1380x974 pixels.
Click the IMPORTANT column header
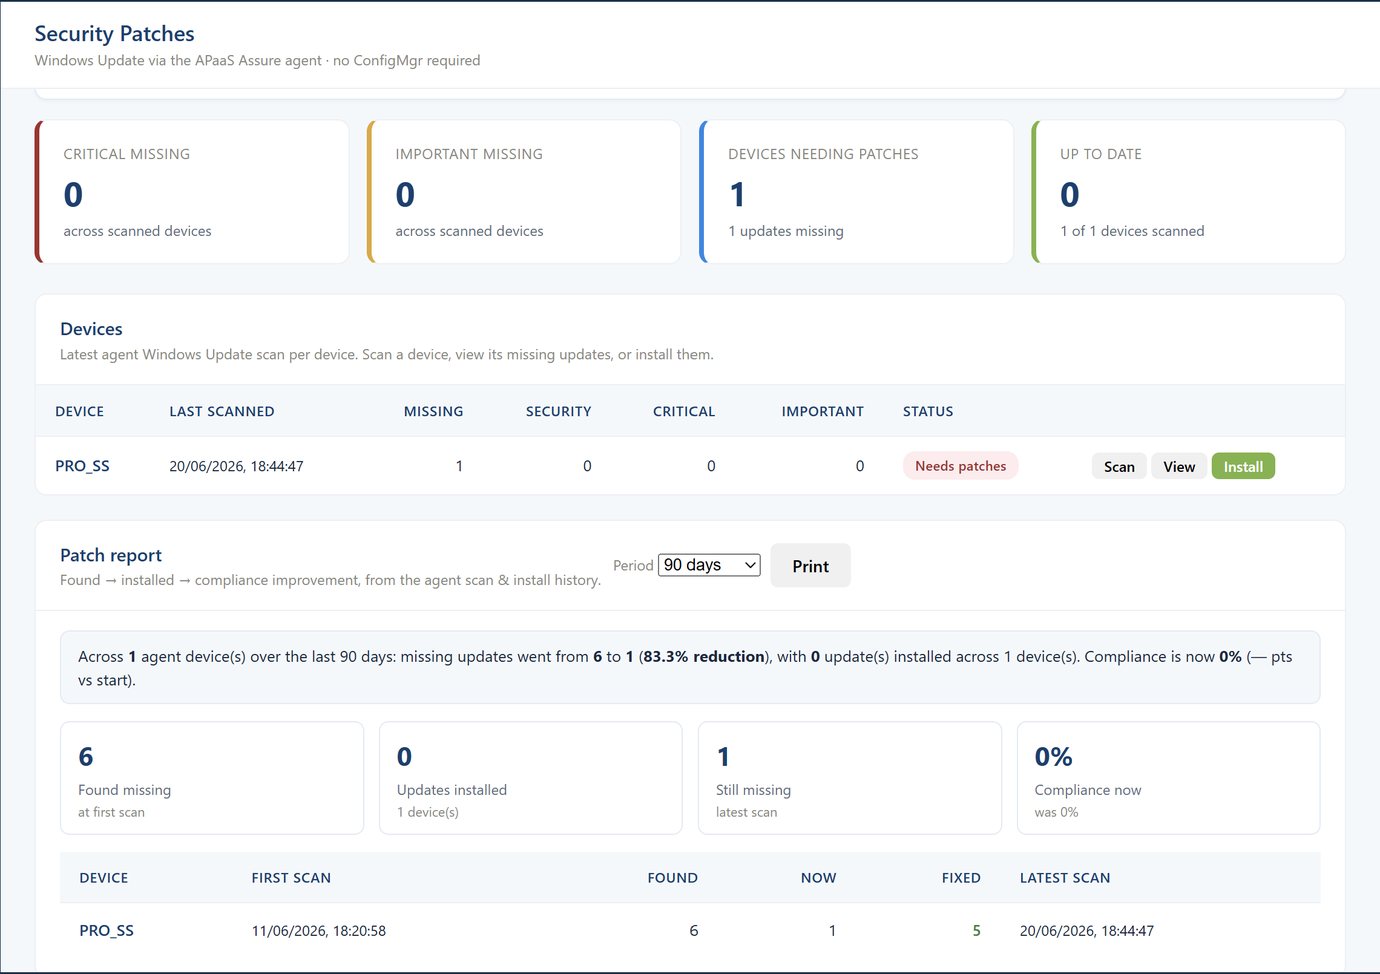point(822,411)
